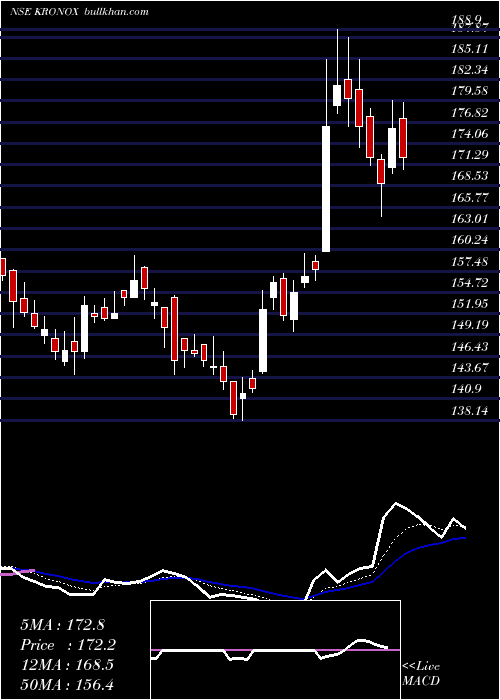
Task: Select the 165.77 price axis label
Action: pyautogui.click(x=470, y=197)
